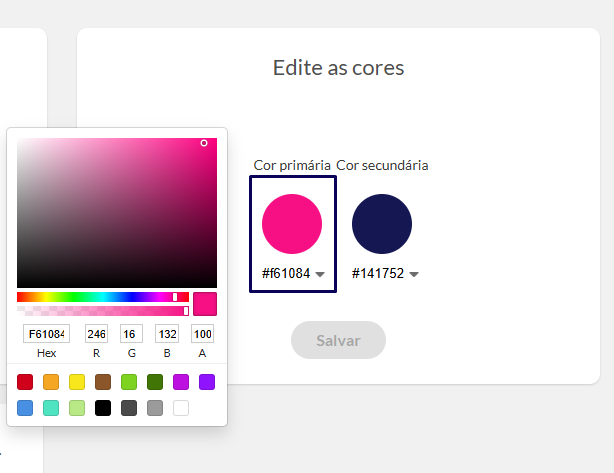
Task: Choose the yellow preset swatch
Action: click(x=77, y=382)
